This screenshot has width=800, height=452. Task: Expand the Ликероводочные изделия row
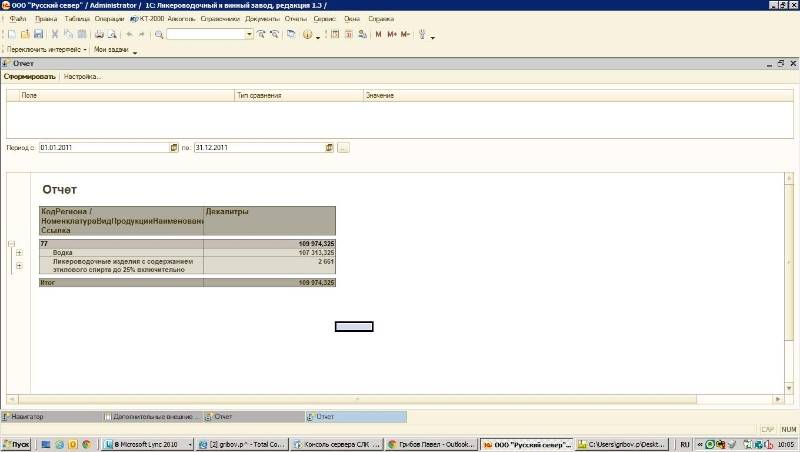(x=19, y=265)
